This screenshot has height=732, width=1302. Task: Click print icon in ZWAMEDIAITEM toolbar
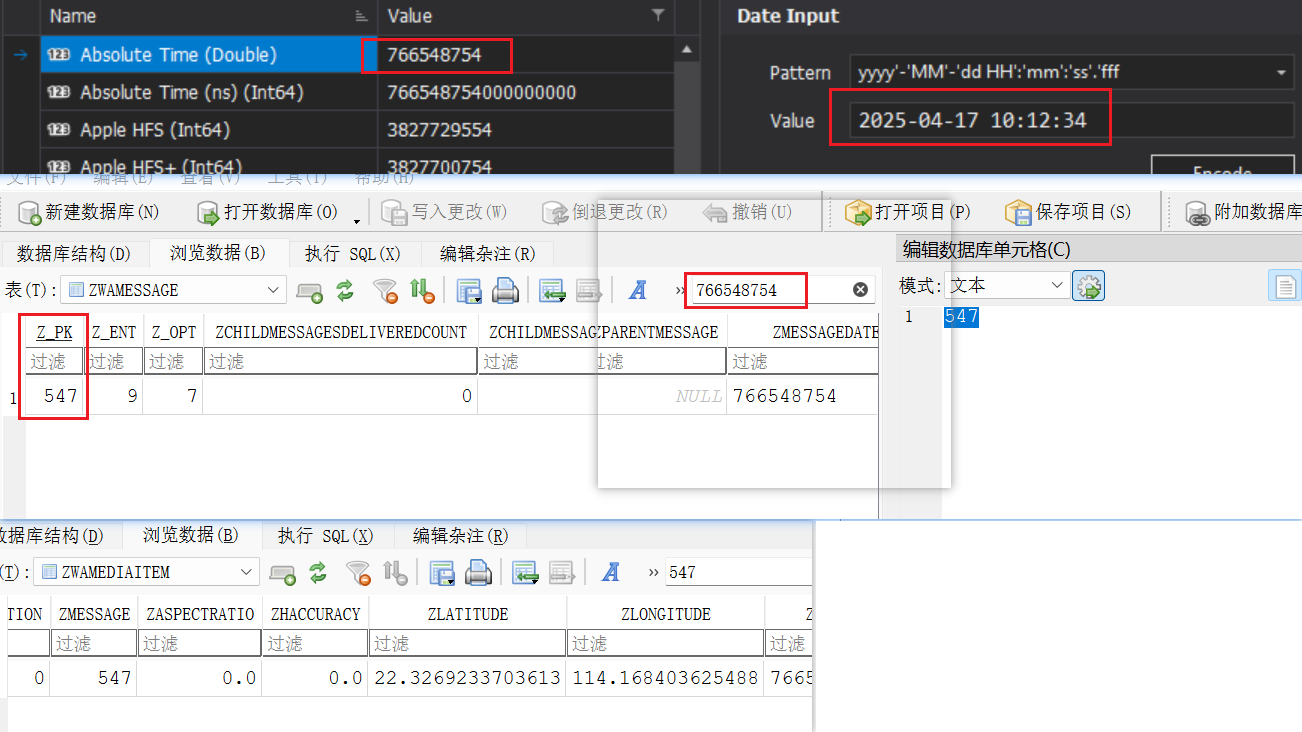point(479,573)
